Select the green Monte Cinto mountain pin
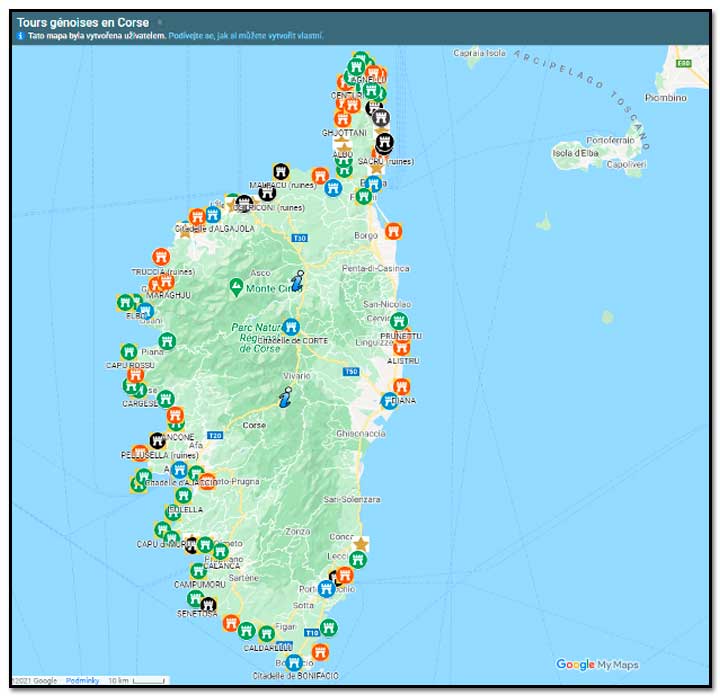720x696 pixels. tap(236, 288)
